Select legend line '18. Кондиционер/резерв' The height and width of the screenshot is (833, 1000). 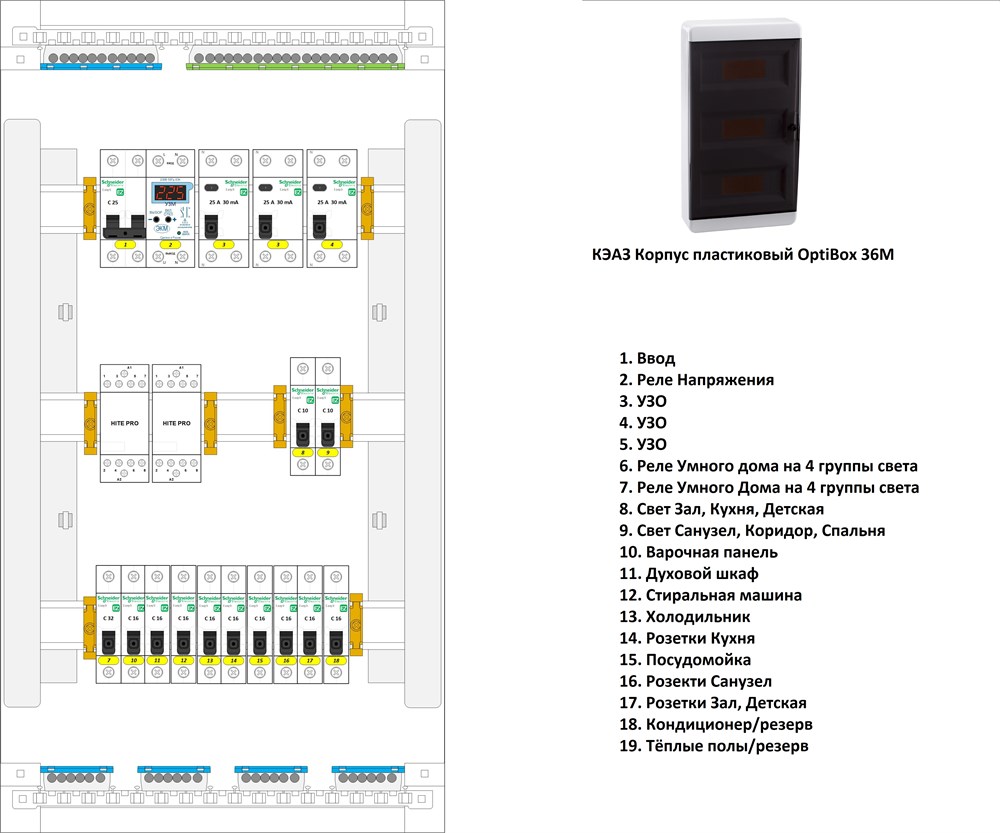click(x=716, y=725)
